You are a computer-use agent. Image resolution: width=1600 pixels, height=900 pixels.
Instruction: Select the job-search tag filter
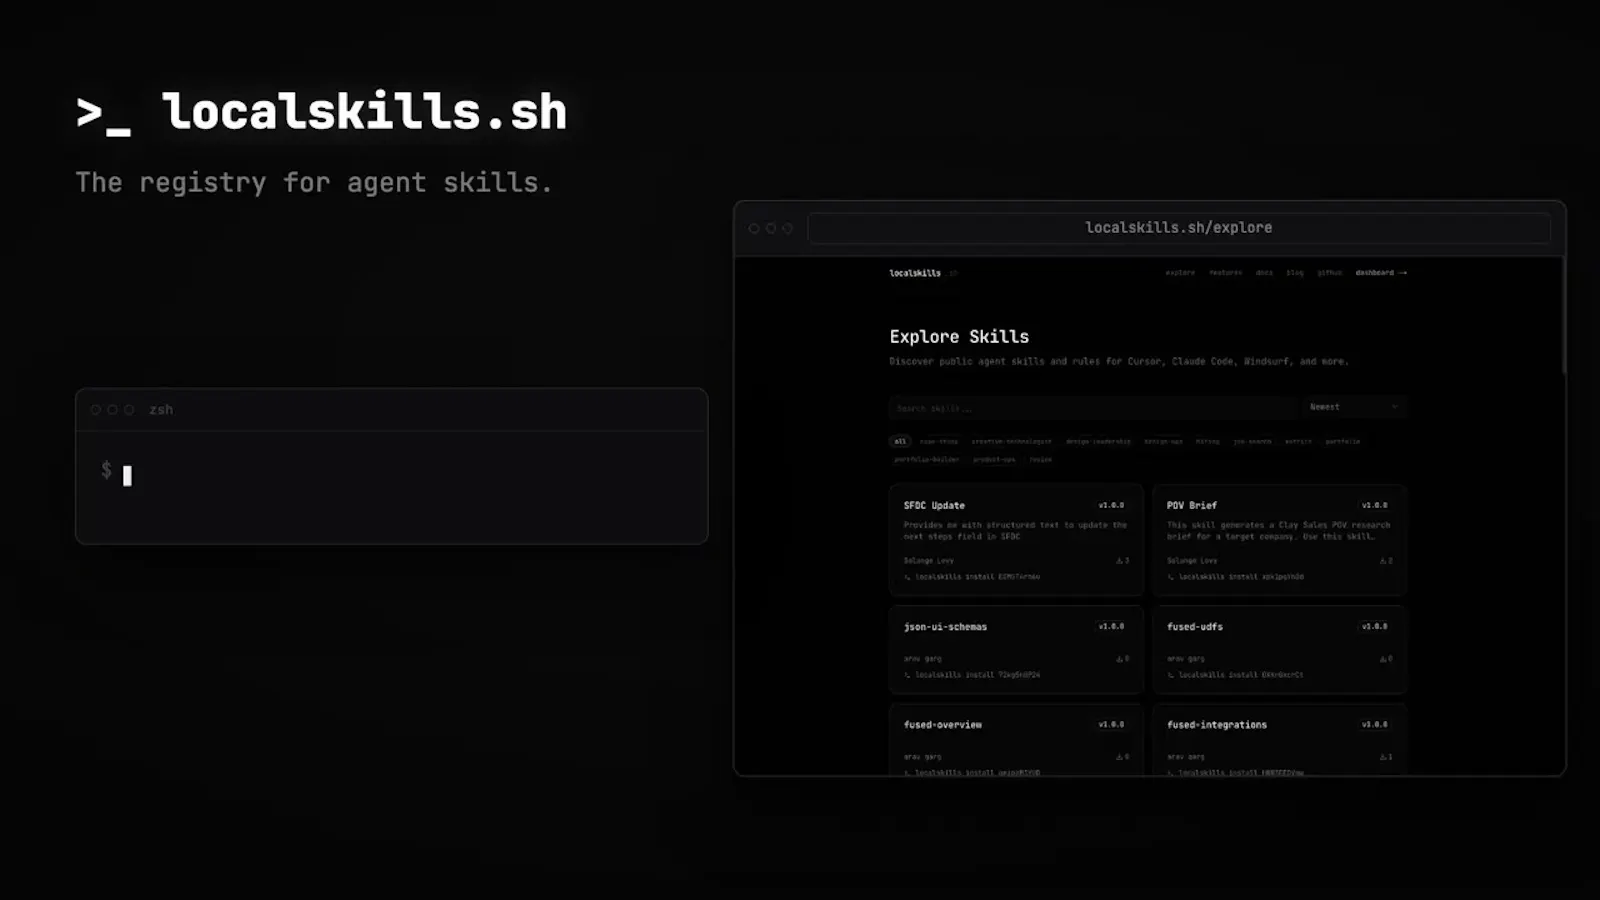pyautogui.click(x=1252, y=441)
